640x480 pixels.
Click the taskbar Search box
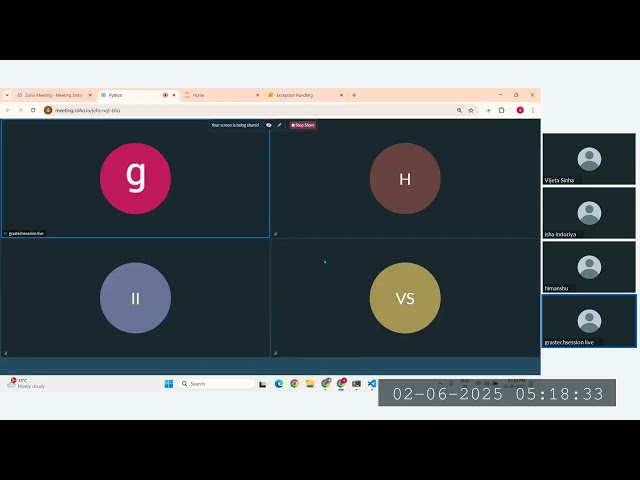point(216,384)
